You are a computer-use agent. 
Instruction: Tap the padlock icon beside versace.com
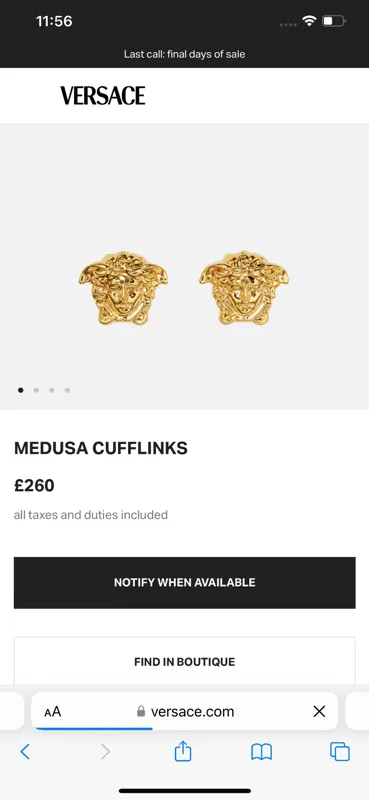click(141, 711)
